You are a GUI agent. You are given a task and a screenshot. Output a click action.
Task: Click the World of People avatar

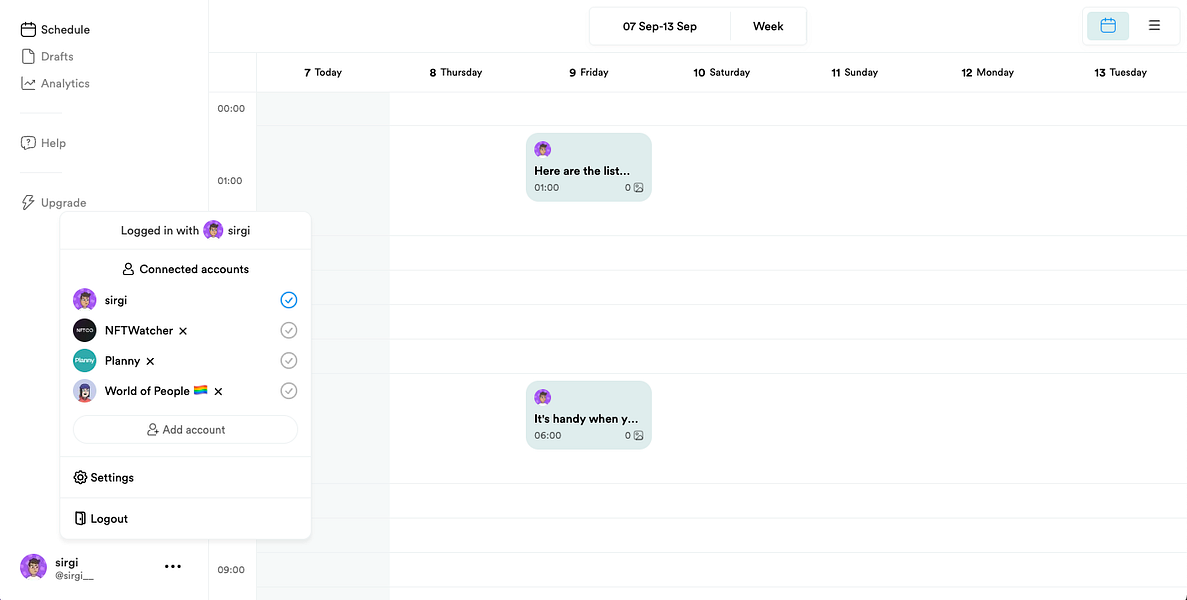pos(85,391)
